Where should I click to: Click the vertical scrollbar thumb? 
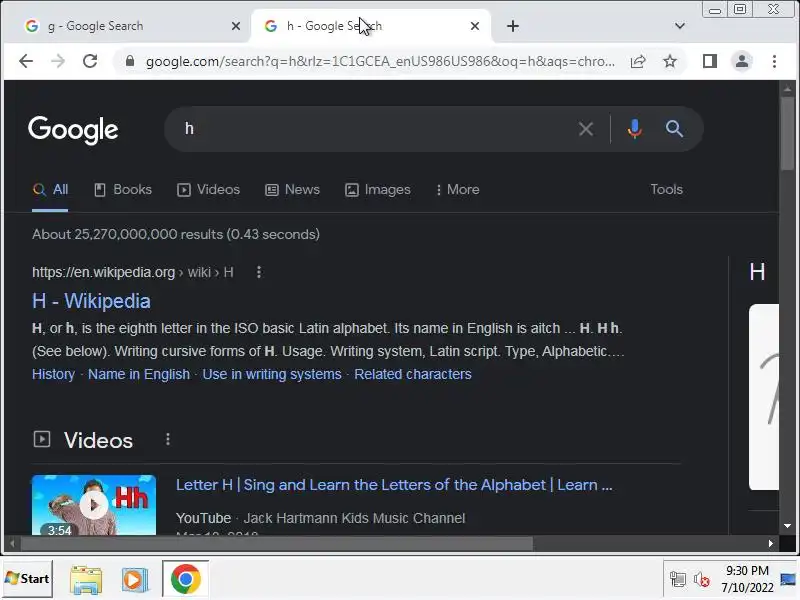click(787, 134)
